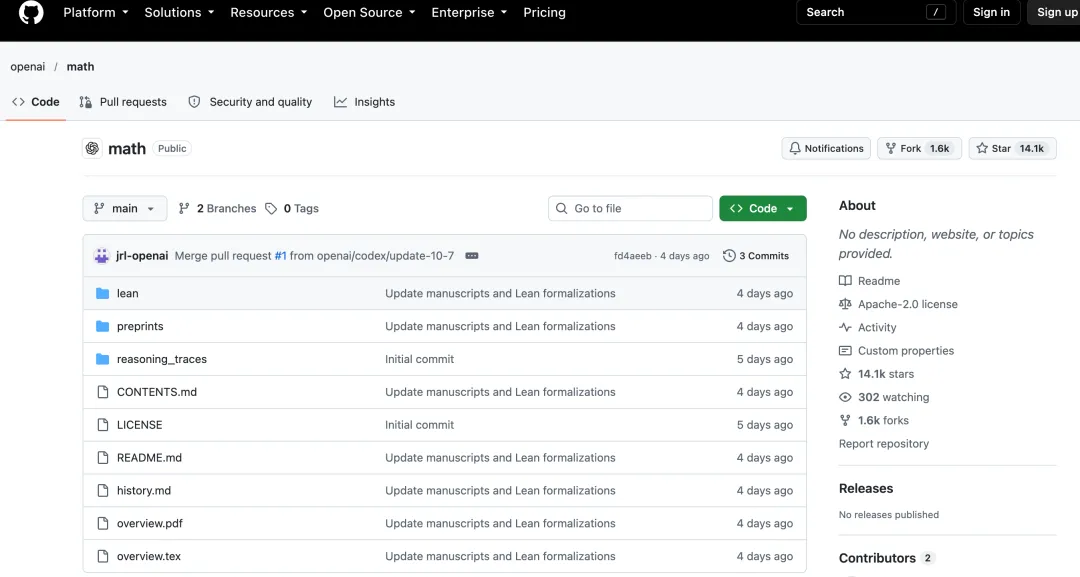1080x577 pixels.
Task: Click the Sign in button
Action: coord(991,12)
